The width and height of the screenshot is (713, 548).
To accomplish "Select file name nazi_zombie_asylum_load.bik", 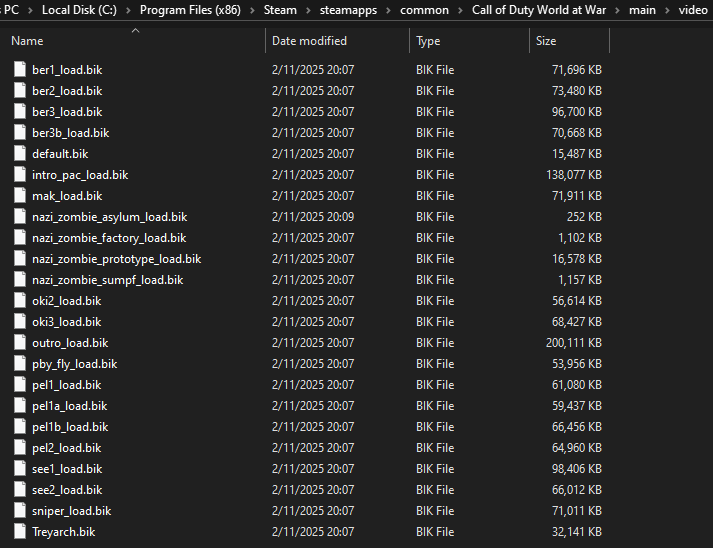I will (x=110, y=217).
